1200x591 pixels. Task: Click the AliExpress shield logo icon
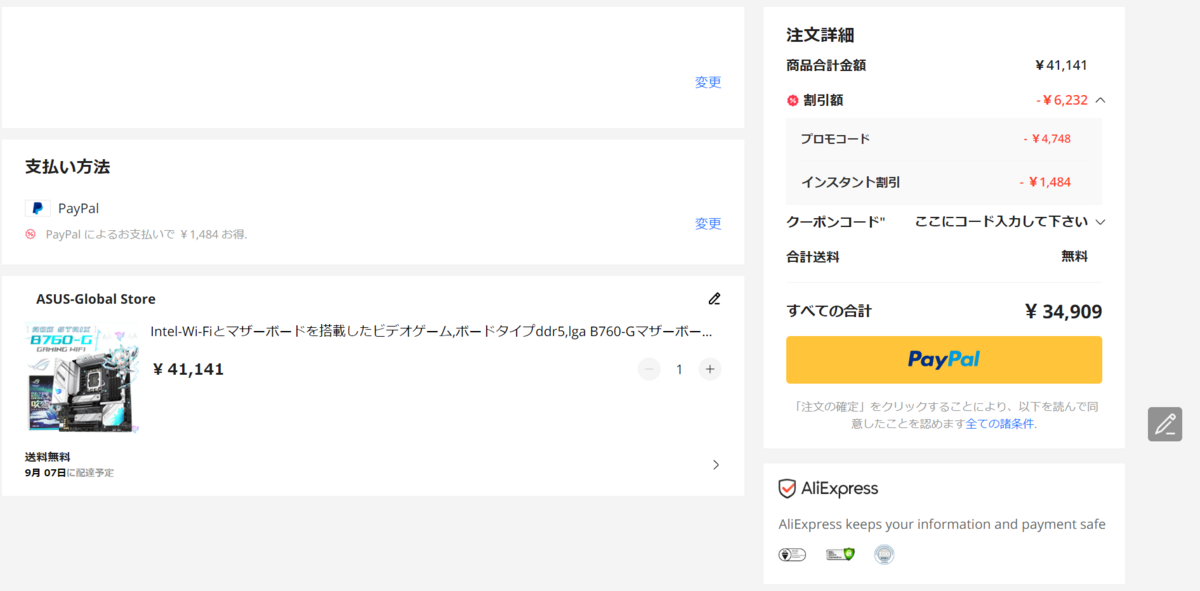coord(787,488)
